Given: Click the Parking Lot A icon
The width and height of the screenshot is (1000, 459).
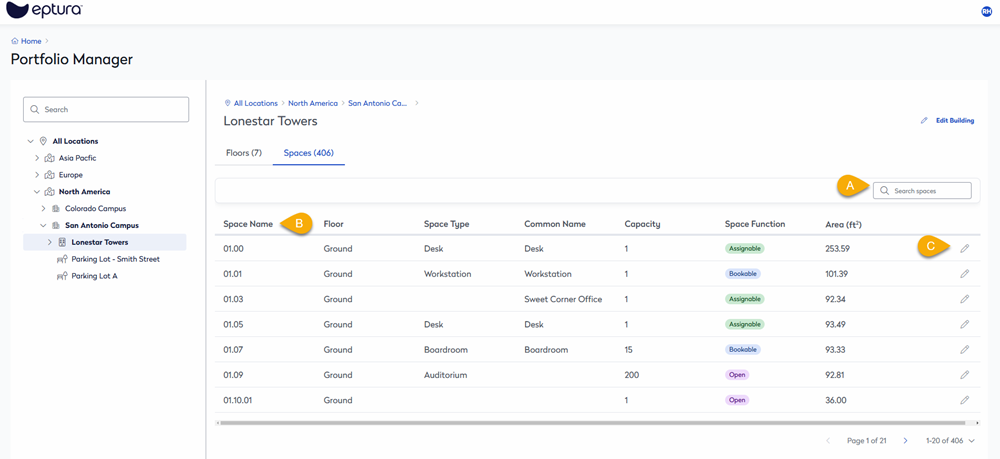Looking at the screenshot, I should pos(62,276).
